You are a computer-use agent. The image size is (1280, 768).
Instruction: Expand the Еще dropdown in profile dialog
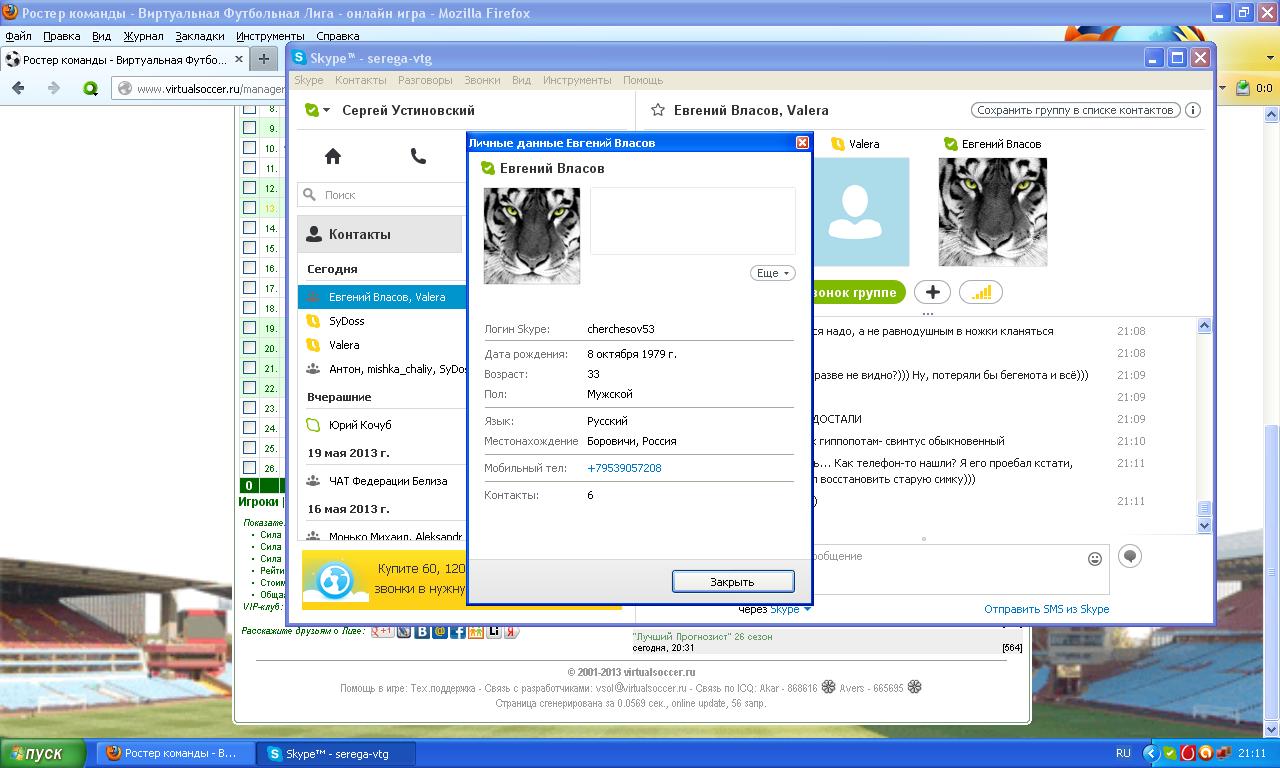coord(773,273)
